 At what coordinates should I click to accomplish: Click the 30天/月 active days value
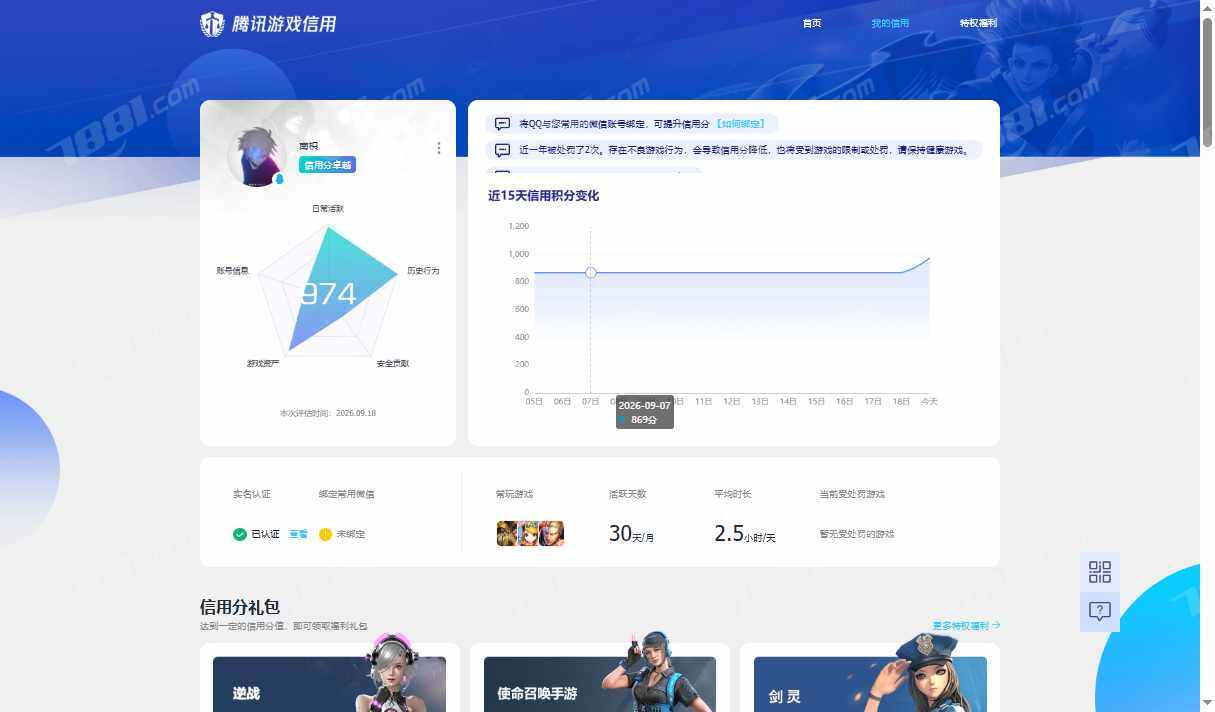pyautogui.click(x=631, y=534)
